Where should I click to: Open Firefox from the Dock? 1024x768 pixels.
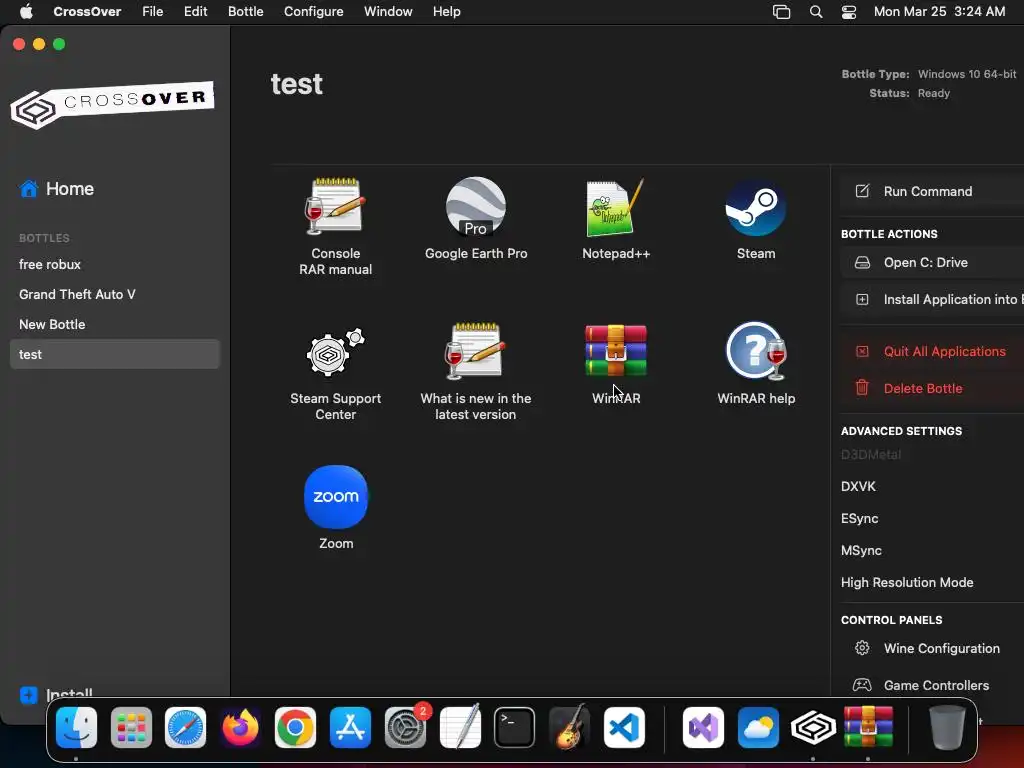coord(240,728)
